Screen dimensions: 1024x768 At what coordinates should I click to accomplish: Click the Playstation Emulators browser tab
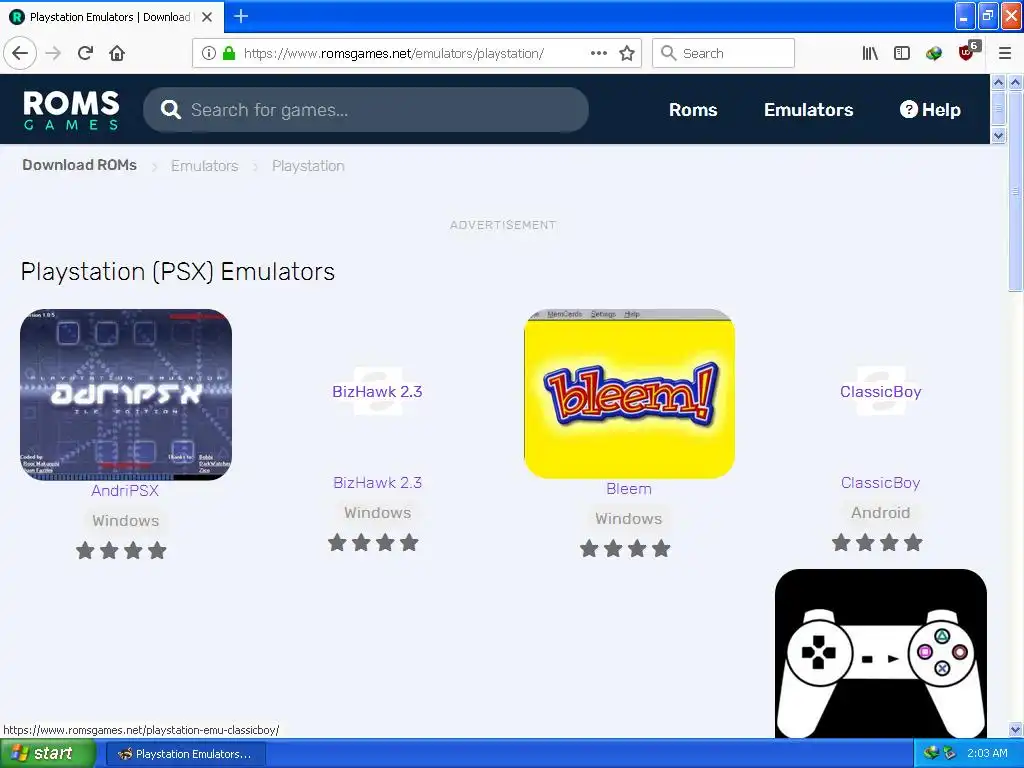click(x=111, y=17)
